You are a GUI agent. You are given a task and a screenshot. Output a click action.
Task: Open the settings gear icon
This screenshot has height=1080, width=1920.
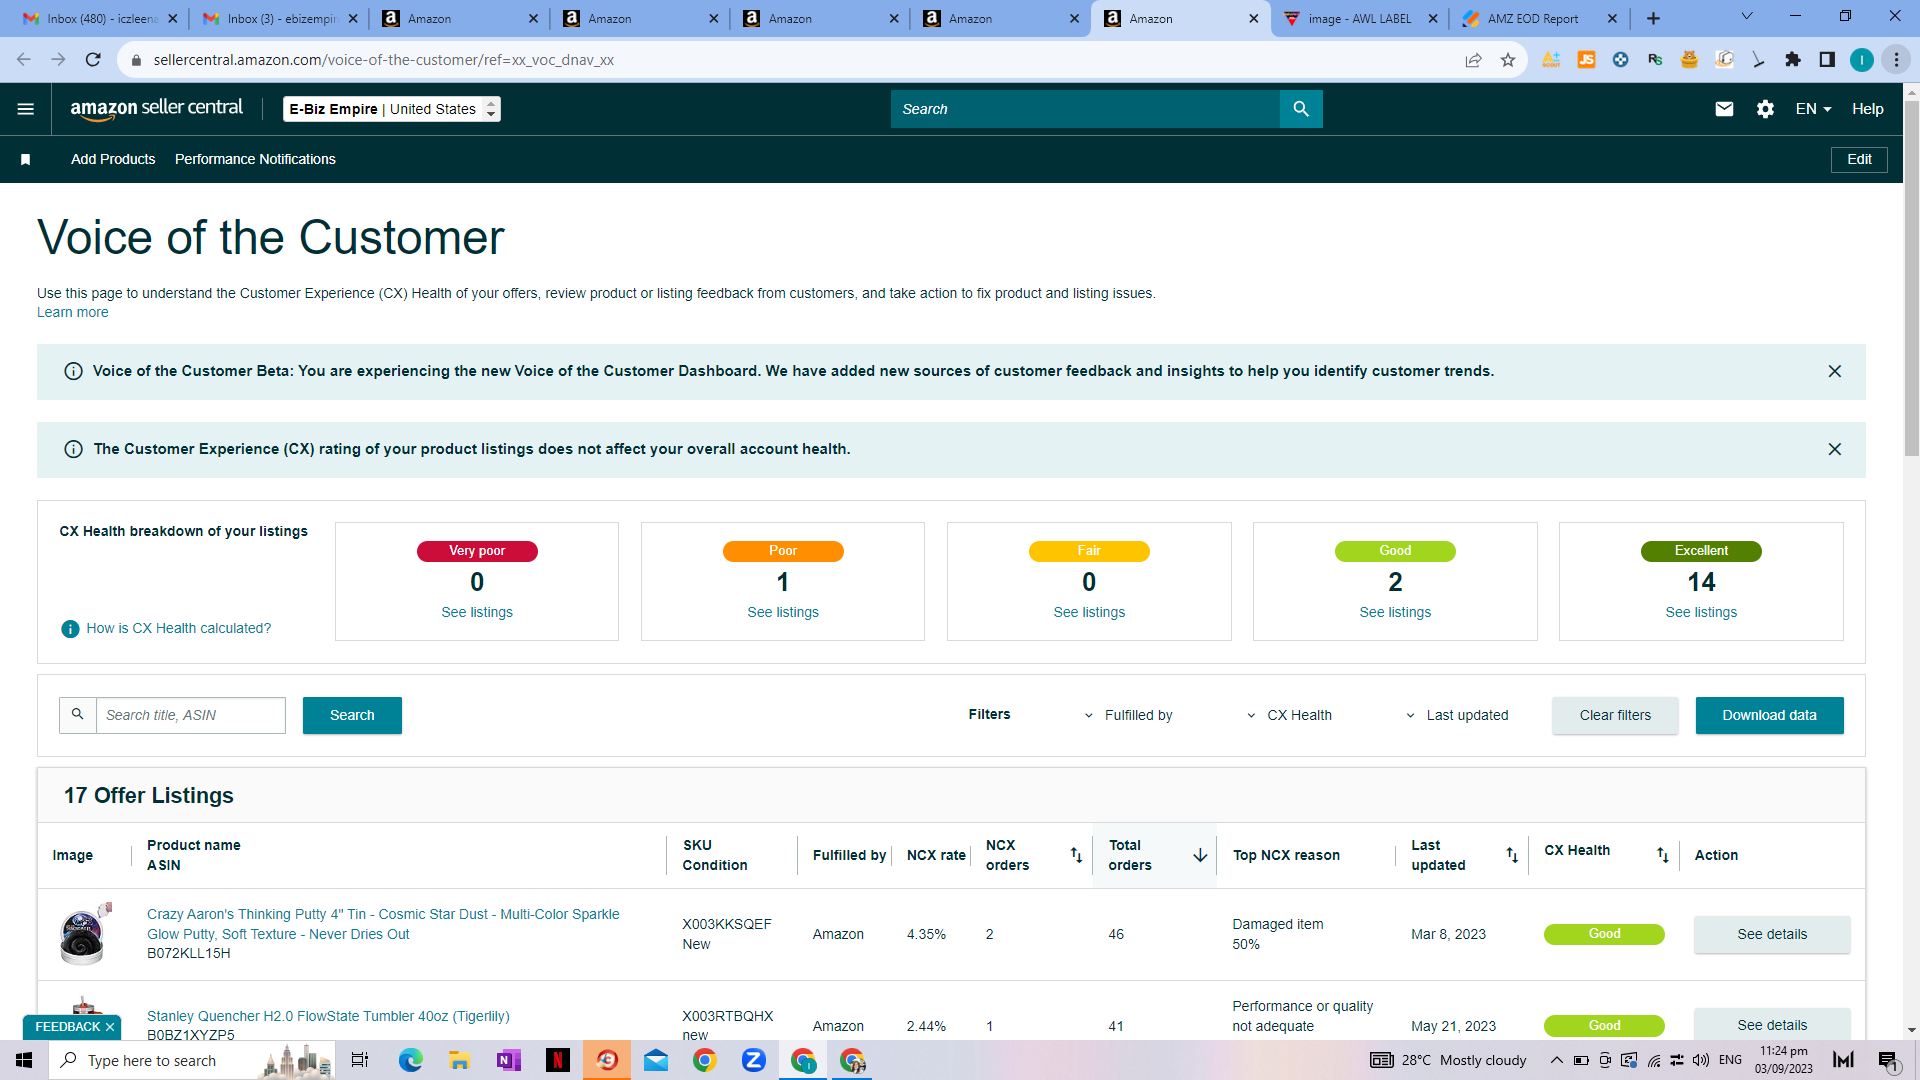point(1765,109)
